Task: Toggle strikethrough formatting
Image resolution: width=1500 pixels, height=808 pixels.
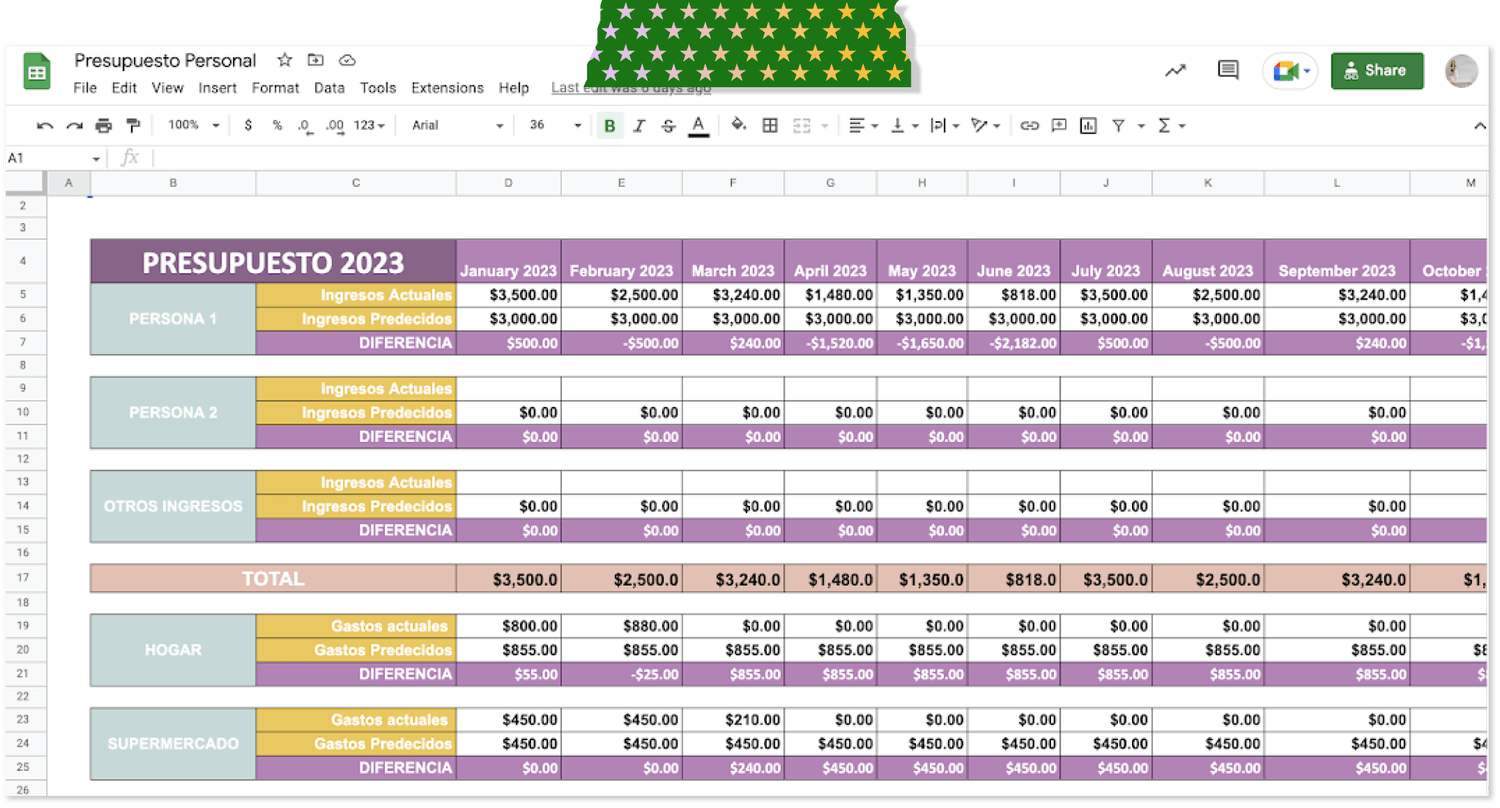Action: (669, 126)
